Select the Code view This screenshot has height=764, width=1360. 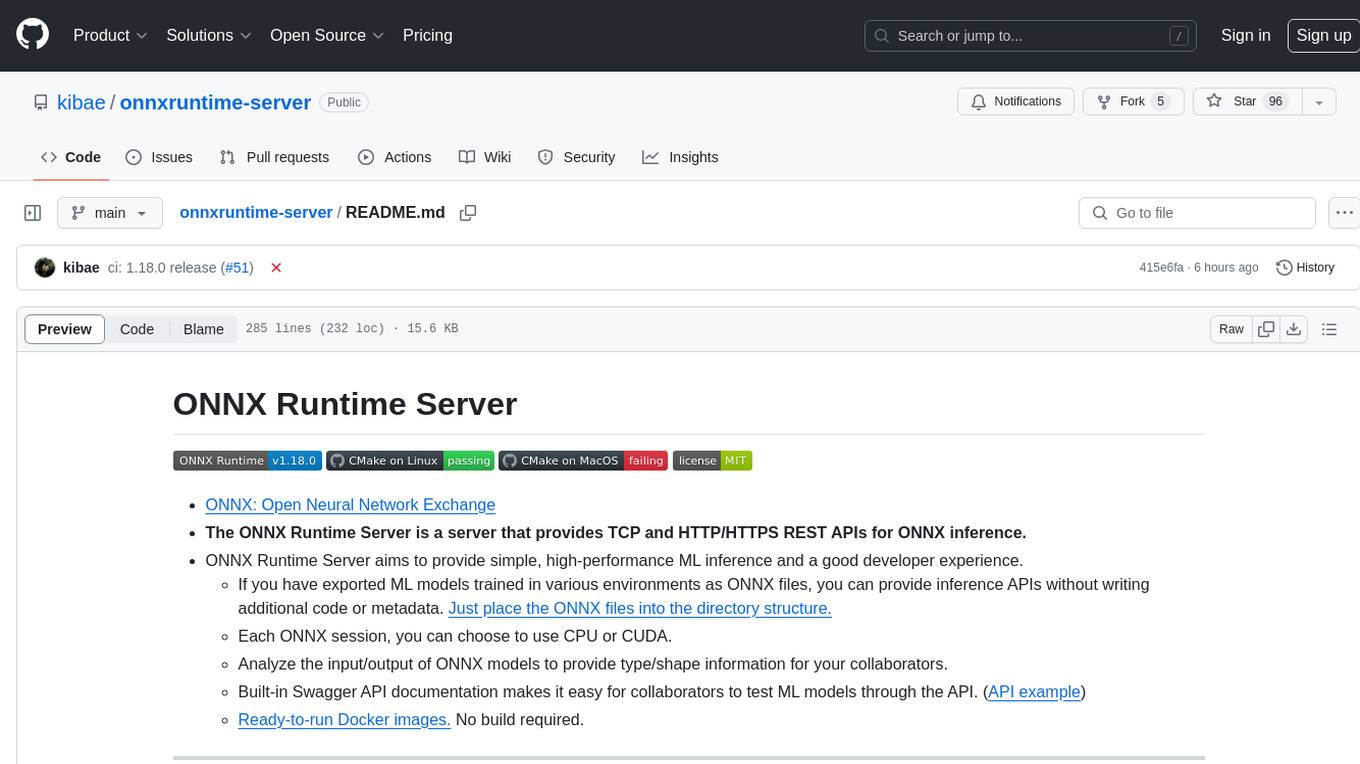coord(137,329)
